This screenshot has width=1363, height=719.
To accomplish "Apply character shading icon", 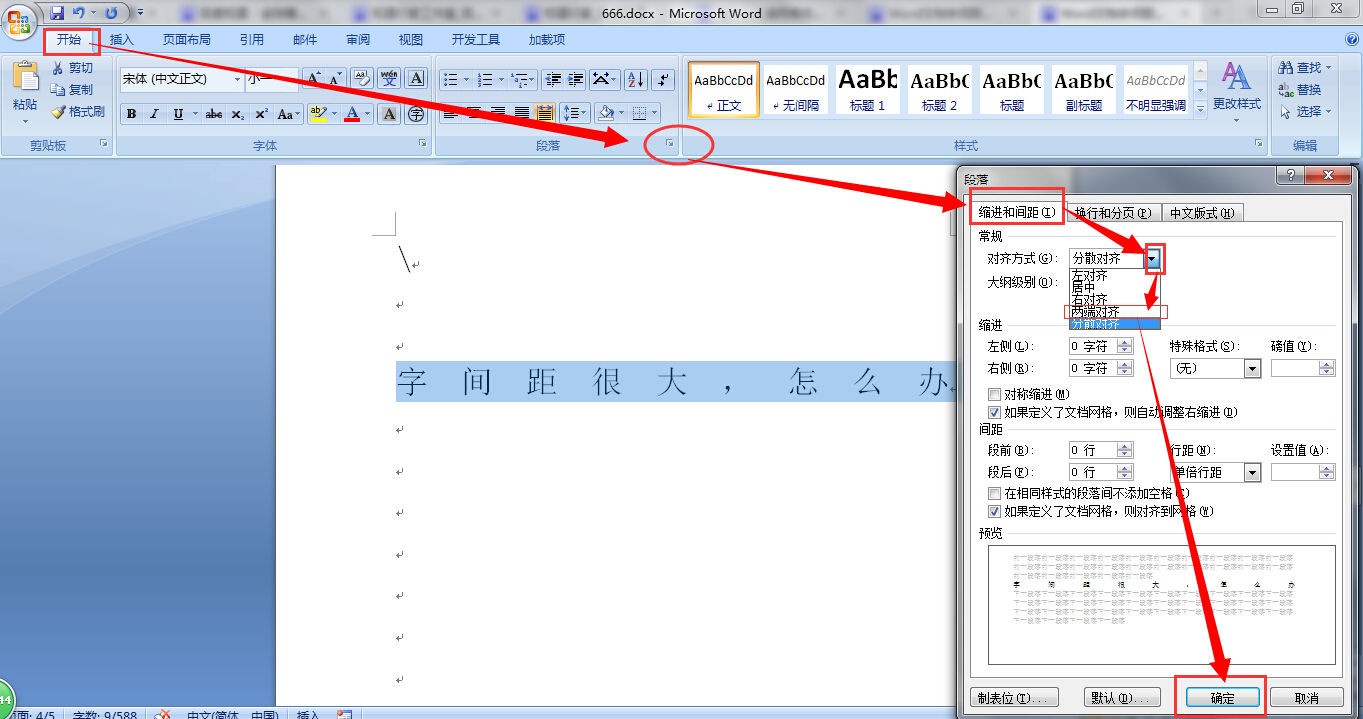I will (x=389, y=114).
